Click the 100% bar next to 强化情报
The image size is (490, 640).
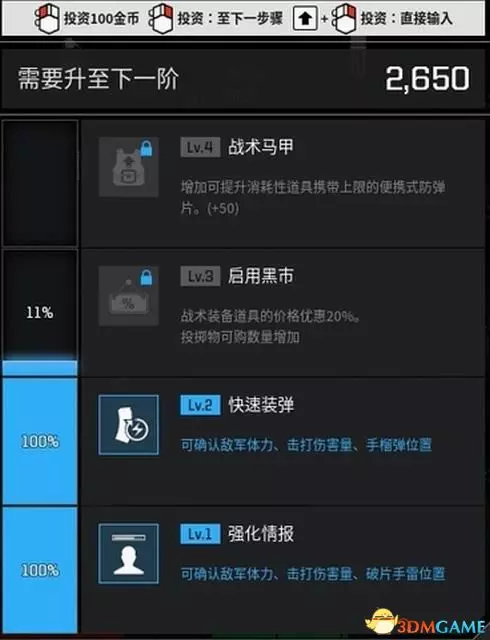coord(40,570)
